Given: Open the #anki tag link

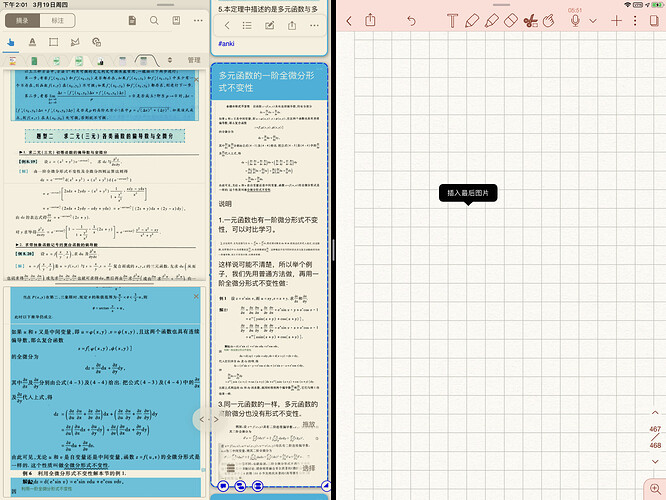Looking at the screenshot, I should pos(226,43).
